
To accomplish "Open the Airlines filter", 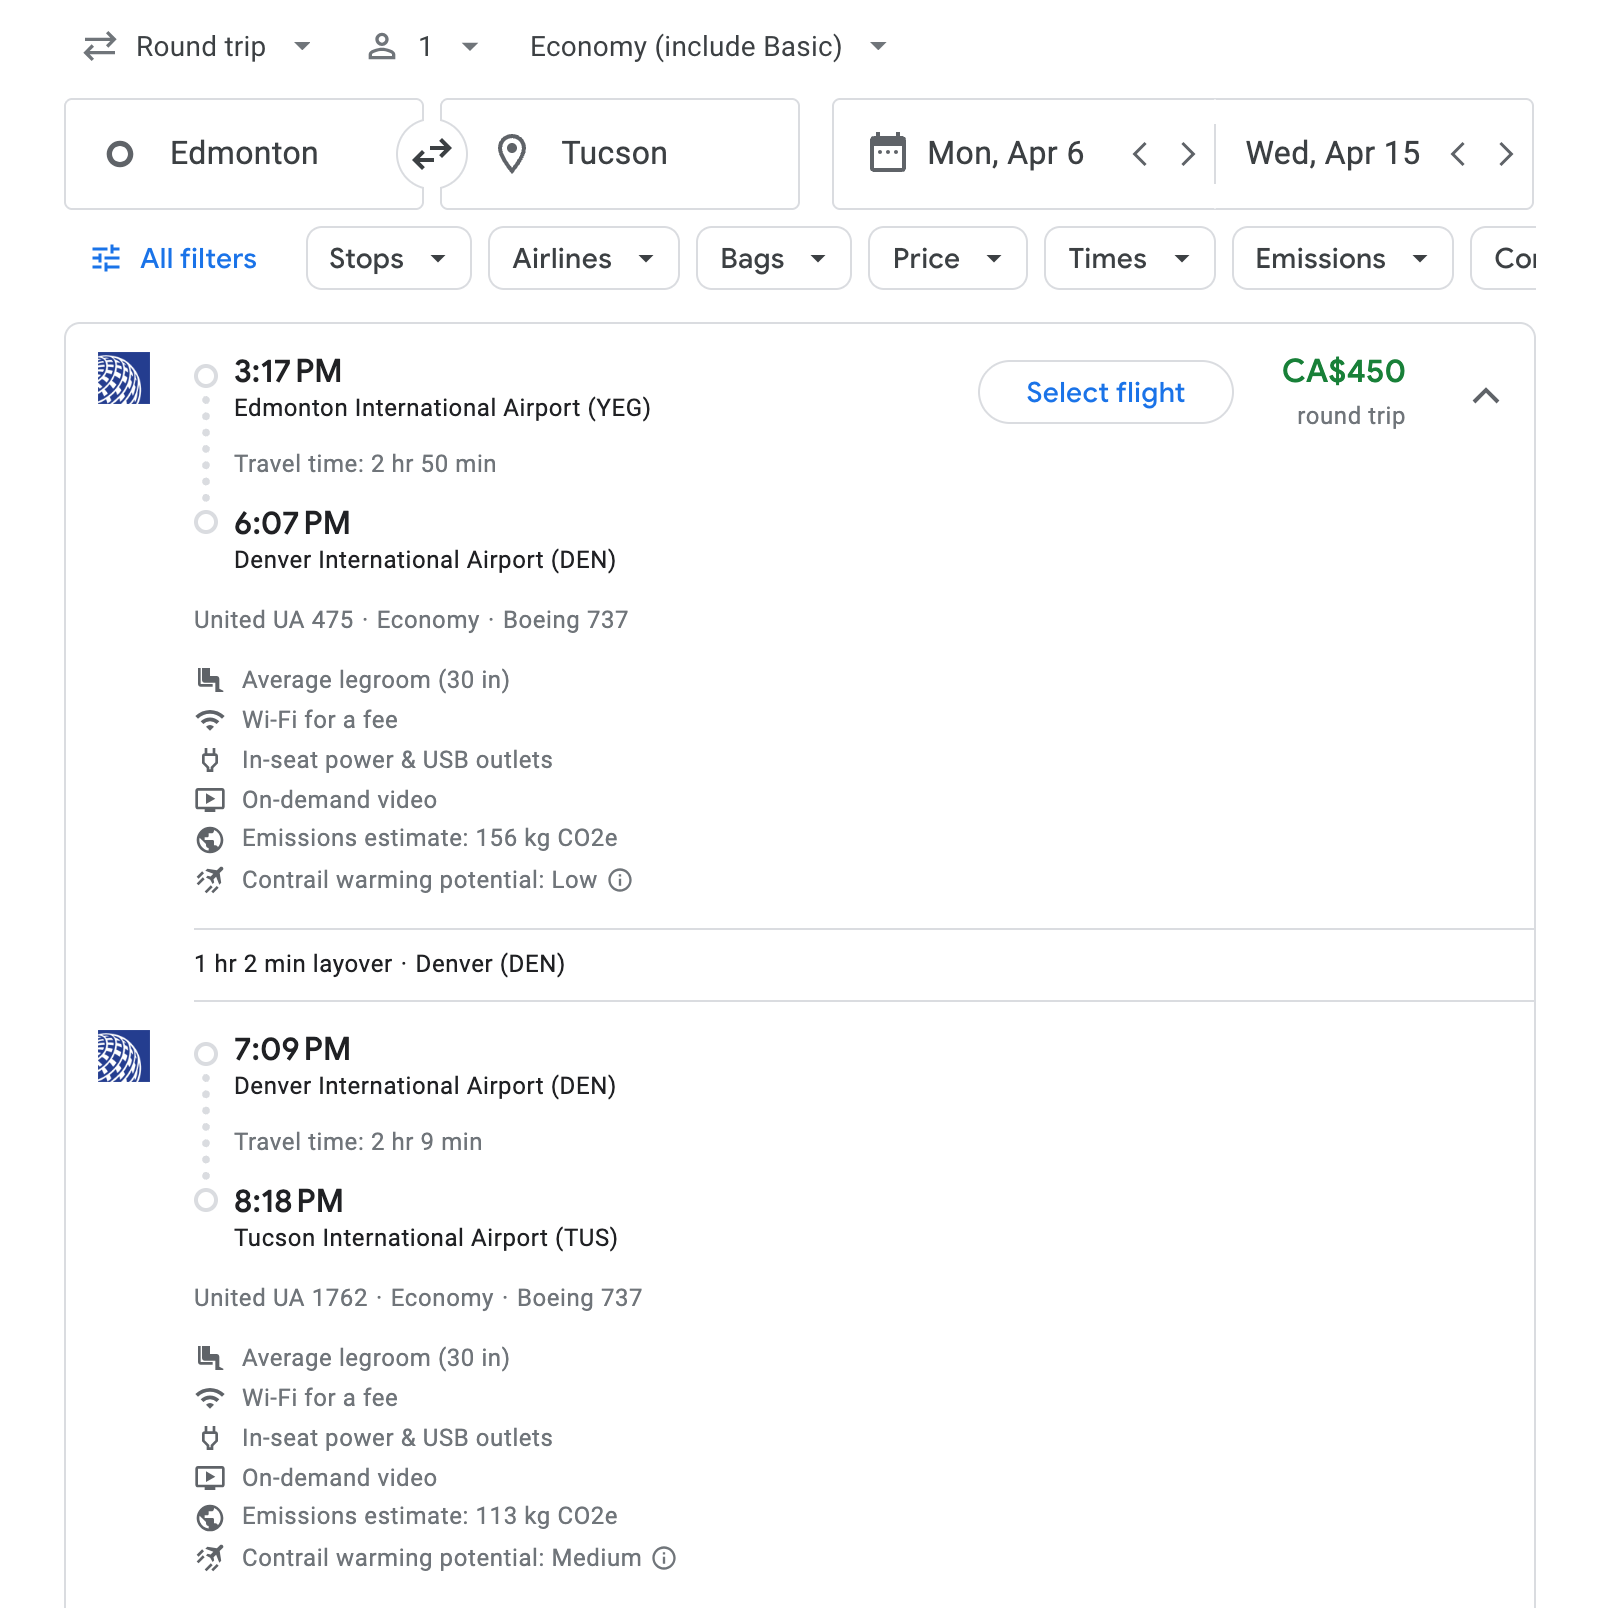I will coord(583,259).
